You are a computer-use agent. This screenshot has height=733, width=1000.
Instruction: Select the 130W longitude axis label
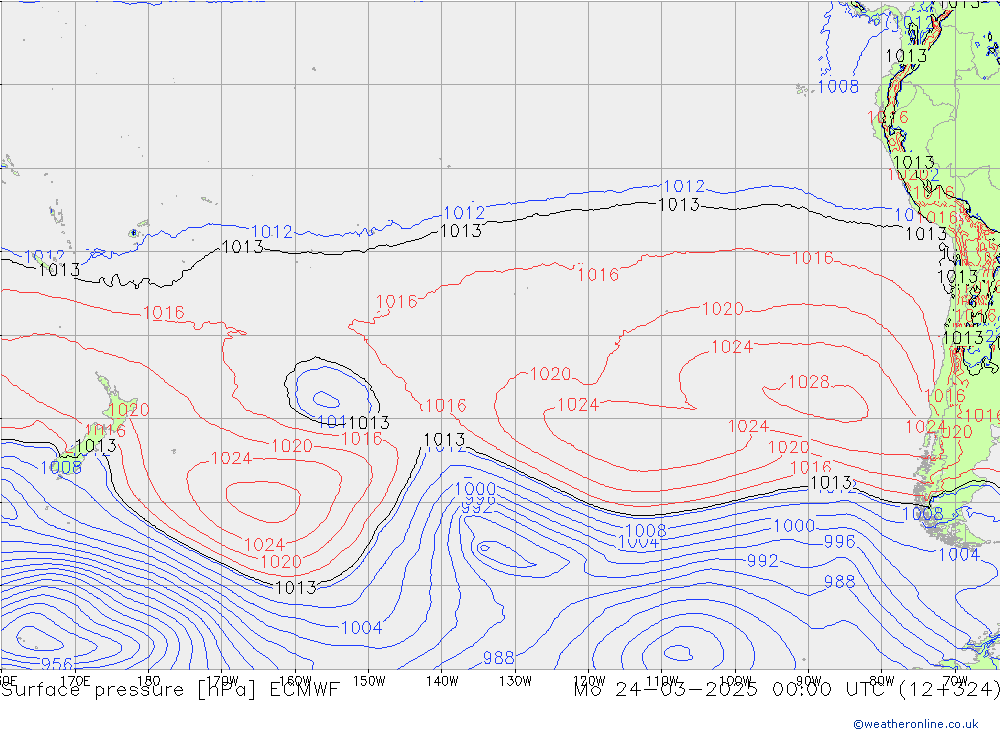tap(515, 681)
